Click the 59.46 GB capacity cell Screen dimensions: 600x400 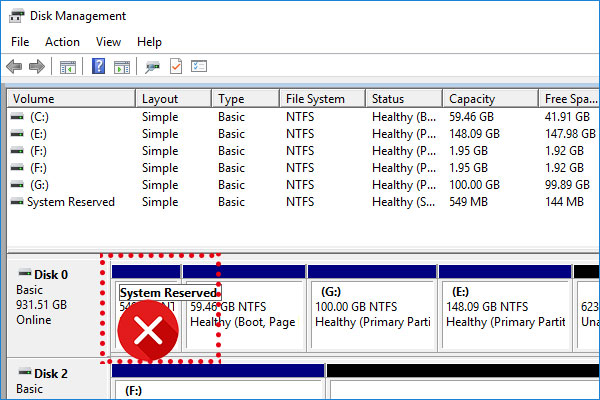[x=471, y=117]
